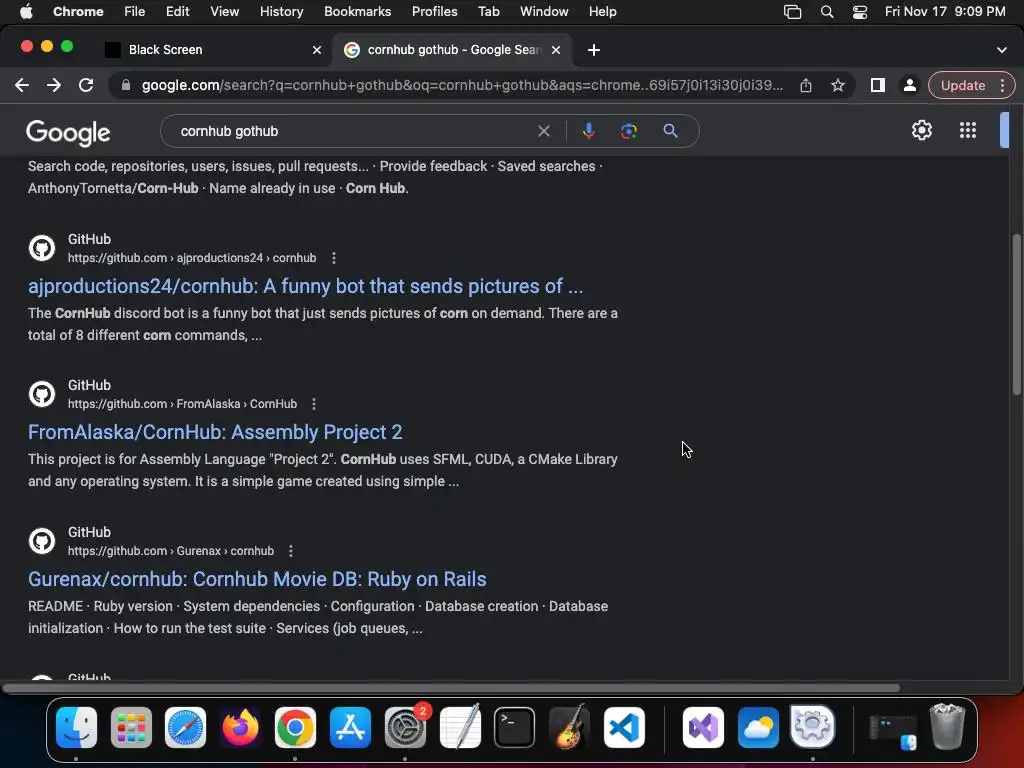Close the cornhub gothub Google Search tab
The height and width of the screenshot is (768, 1024).
click(556, 50)
